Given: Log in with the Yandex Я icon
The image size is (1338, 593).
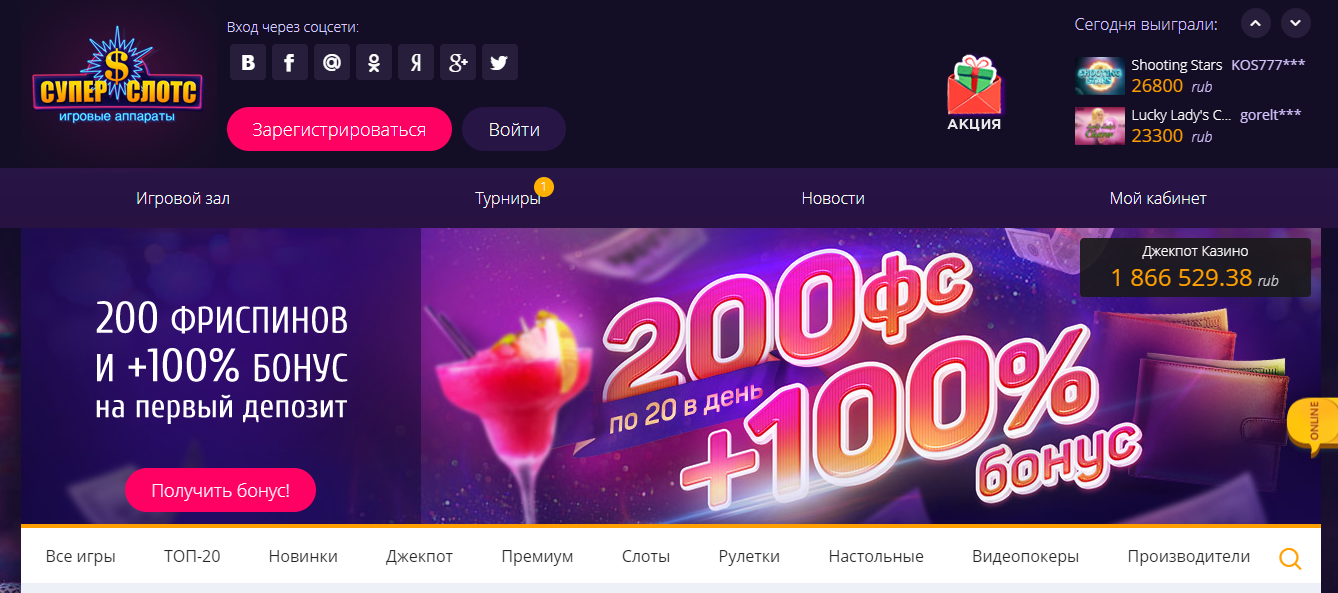Looking at the screenshot, I should pyautogui.click(x=415, y=62).
